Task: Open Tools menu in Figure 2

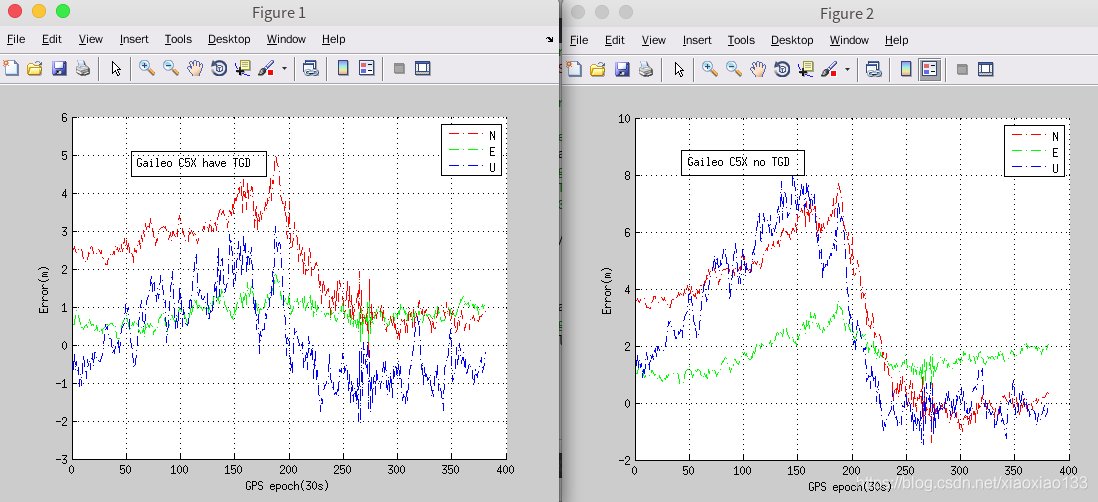Action: pos(741,40)
